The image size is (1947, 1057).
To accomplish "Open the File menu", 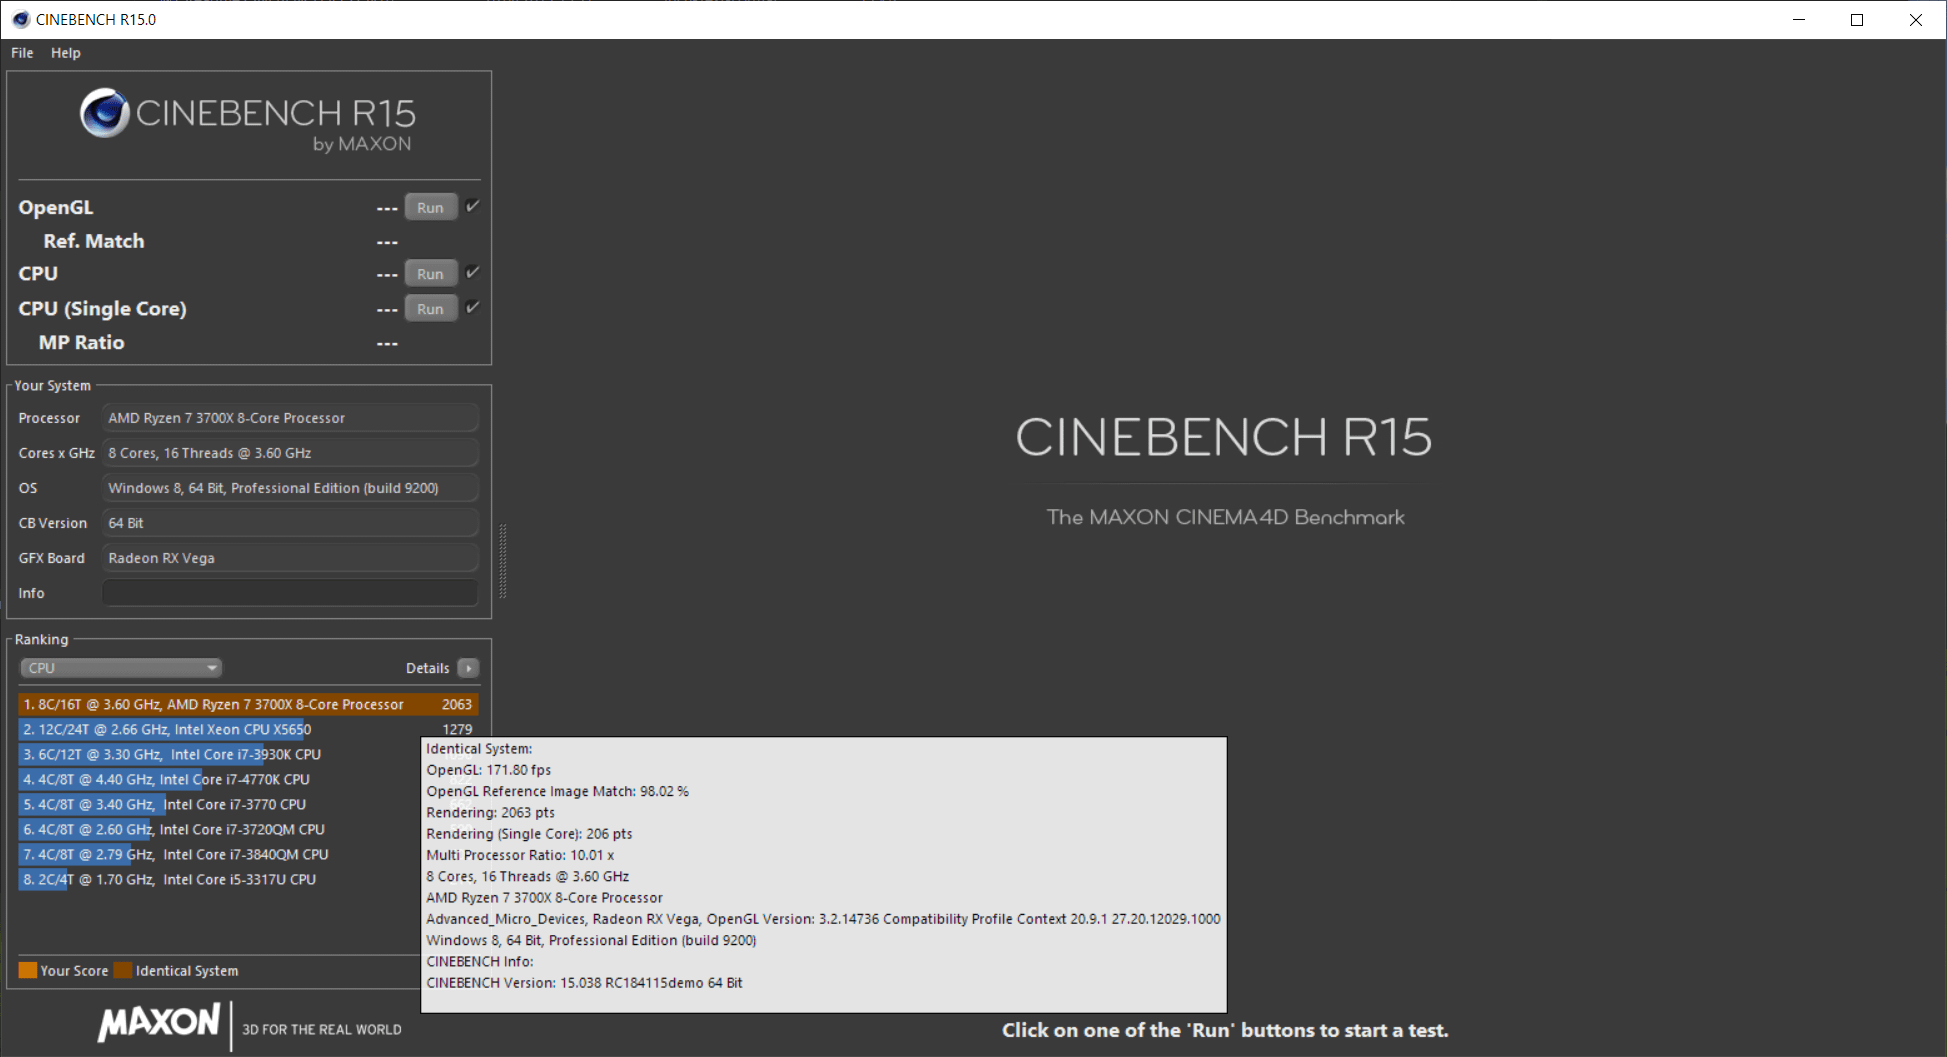I will (x=22, y=53).
